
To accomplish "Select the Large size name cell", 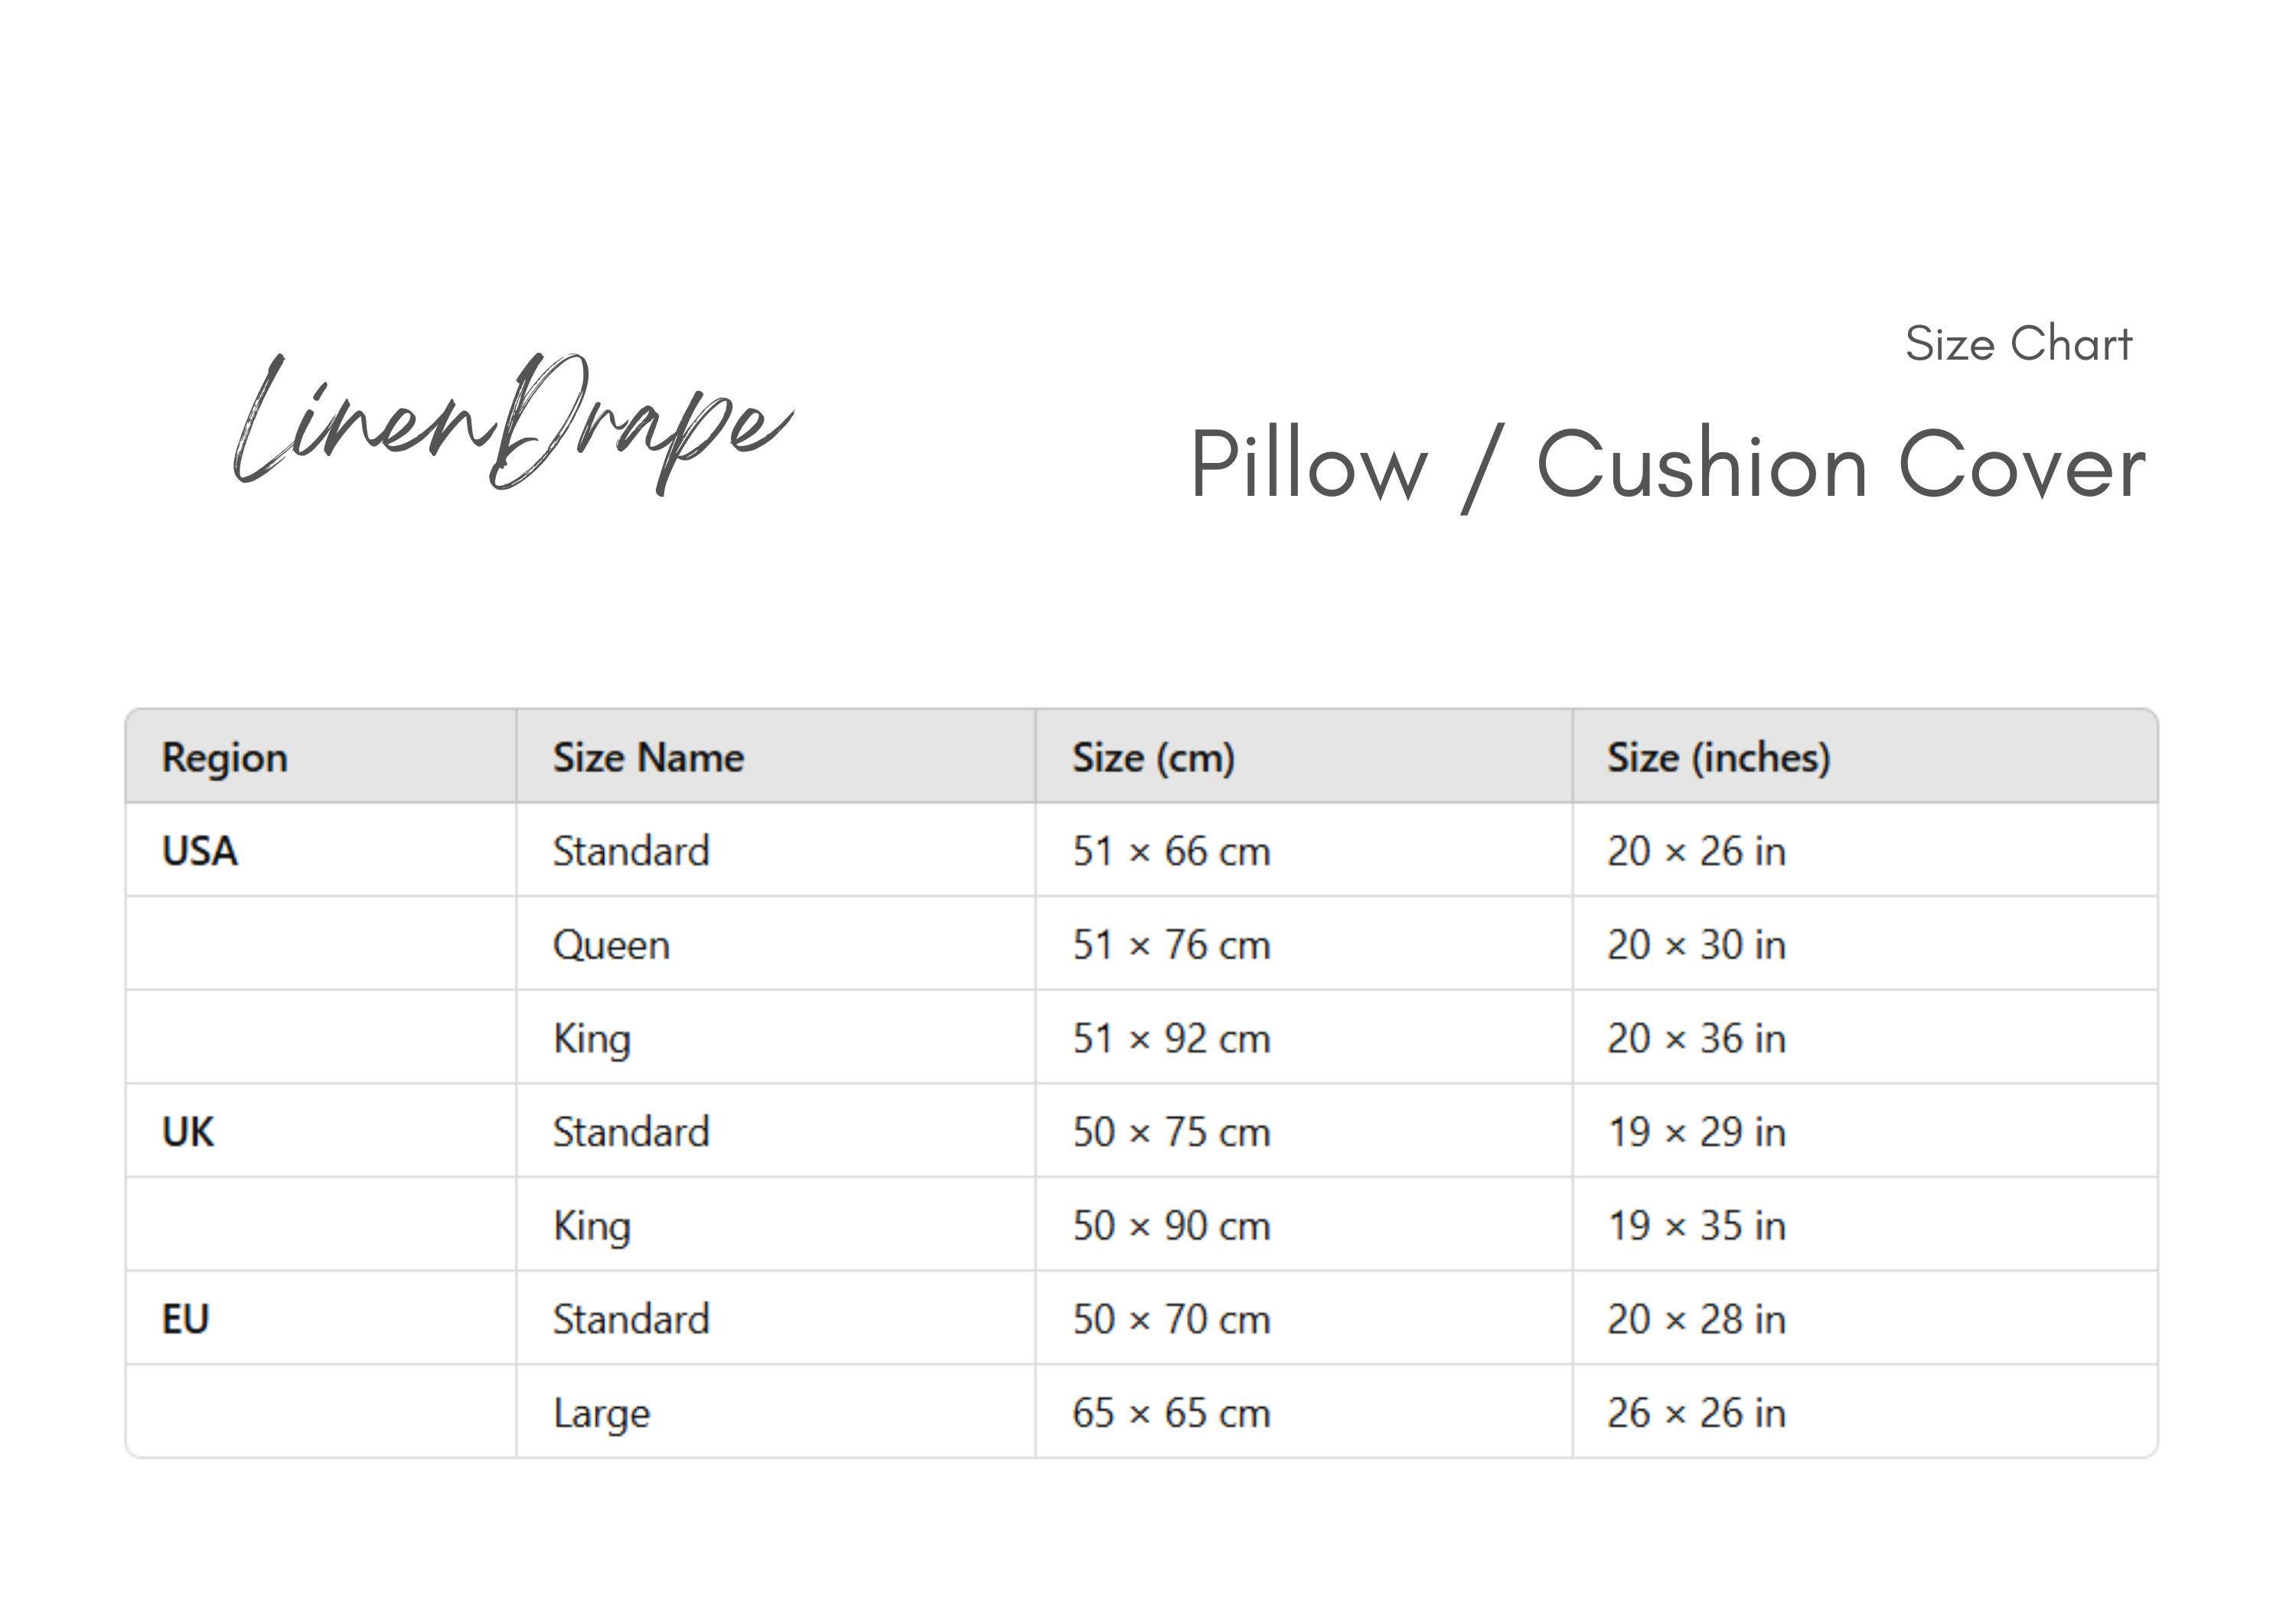I will tap(776, 1411).
